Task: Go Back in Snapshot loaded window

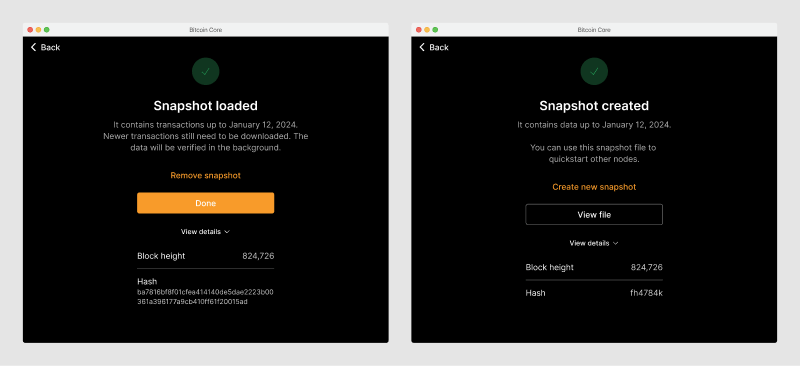Action: click(45, 47)
